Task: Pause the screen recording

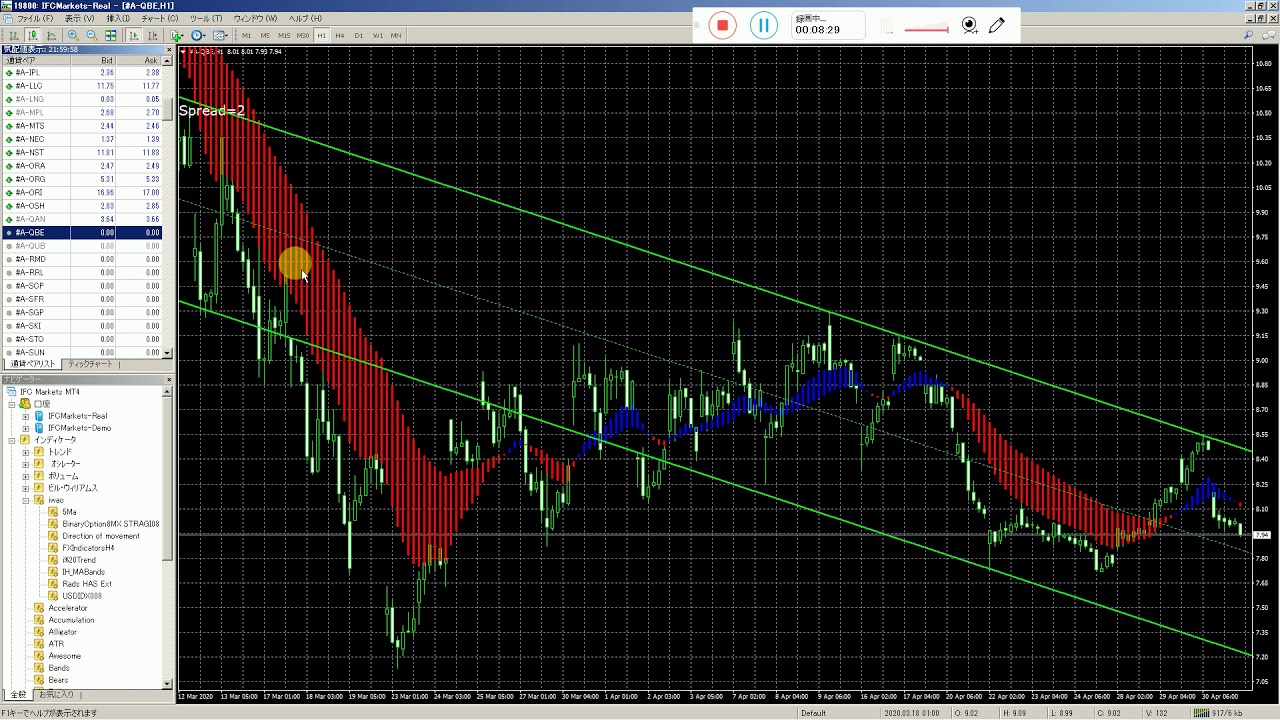Action: click(763, 25)
